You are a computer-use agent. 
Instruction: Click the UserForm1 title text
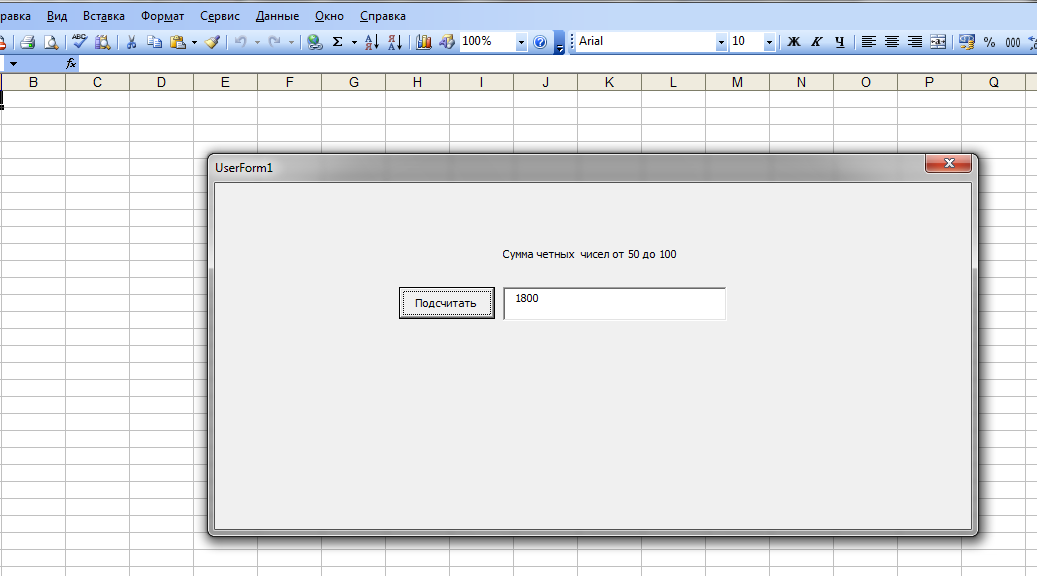point(244,168)
